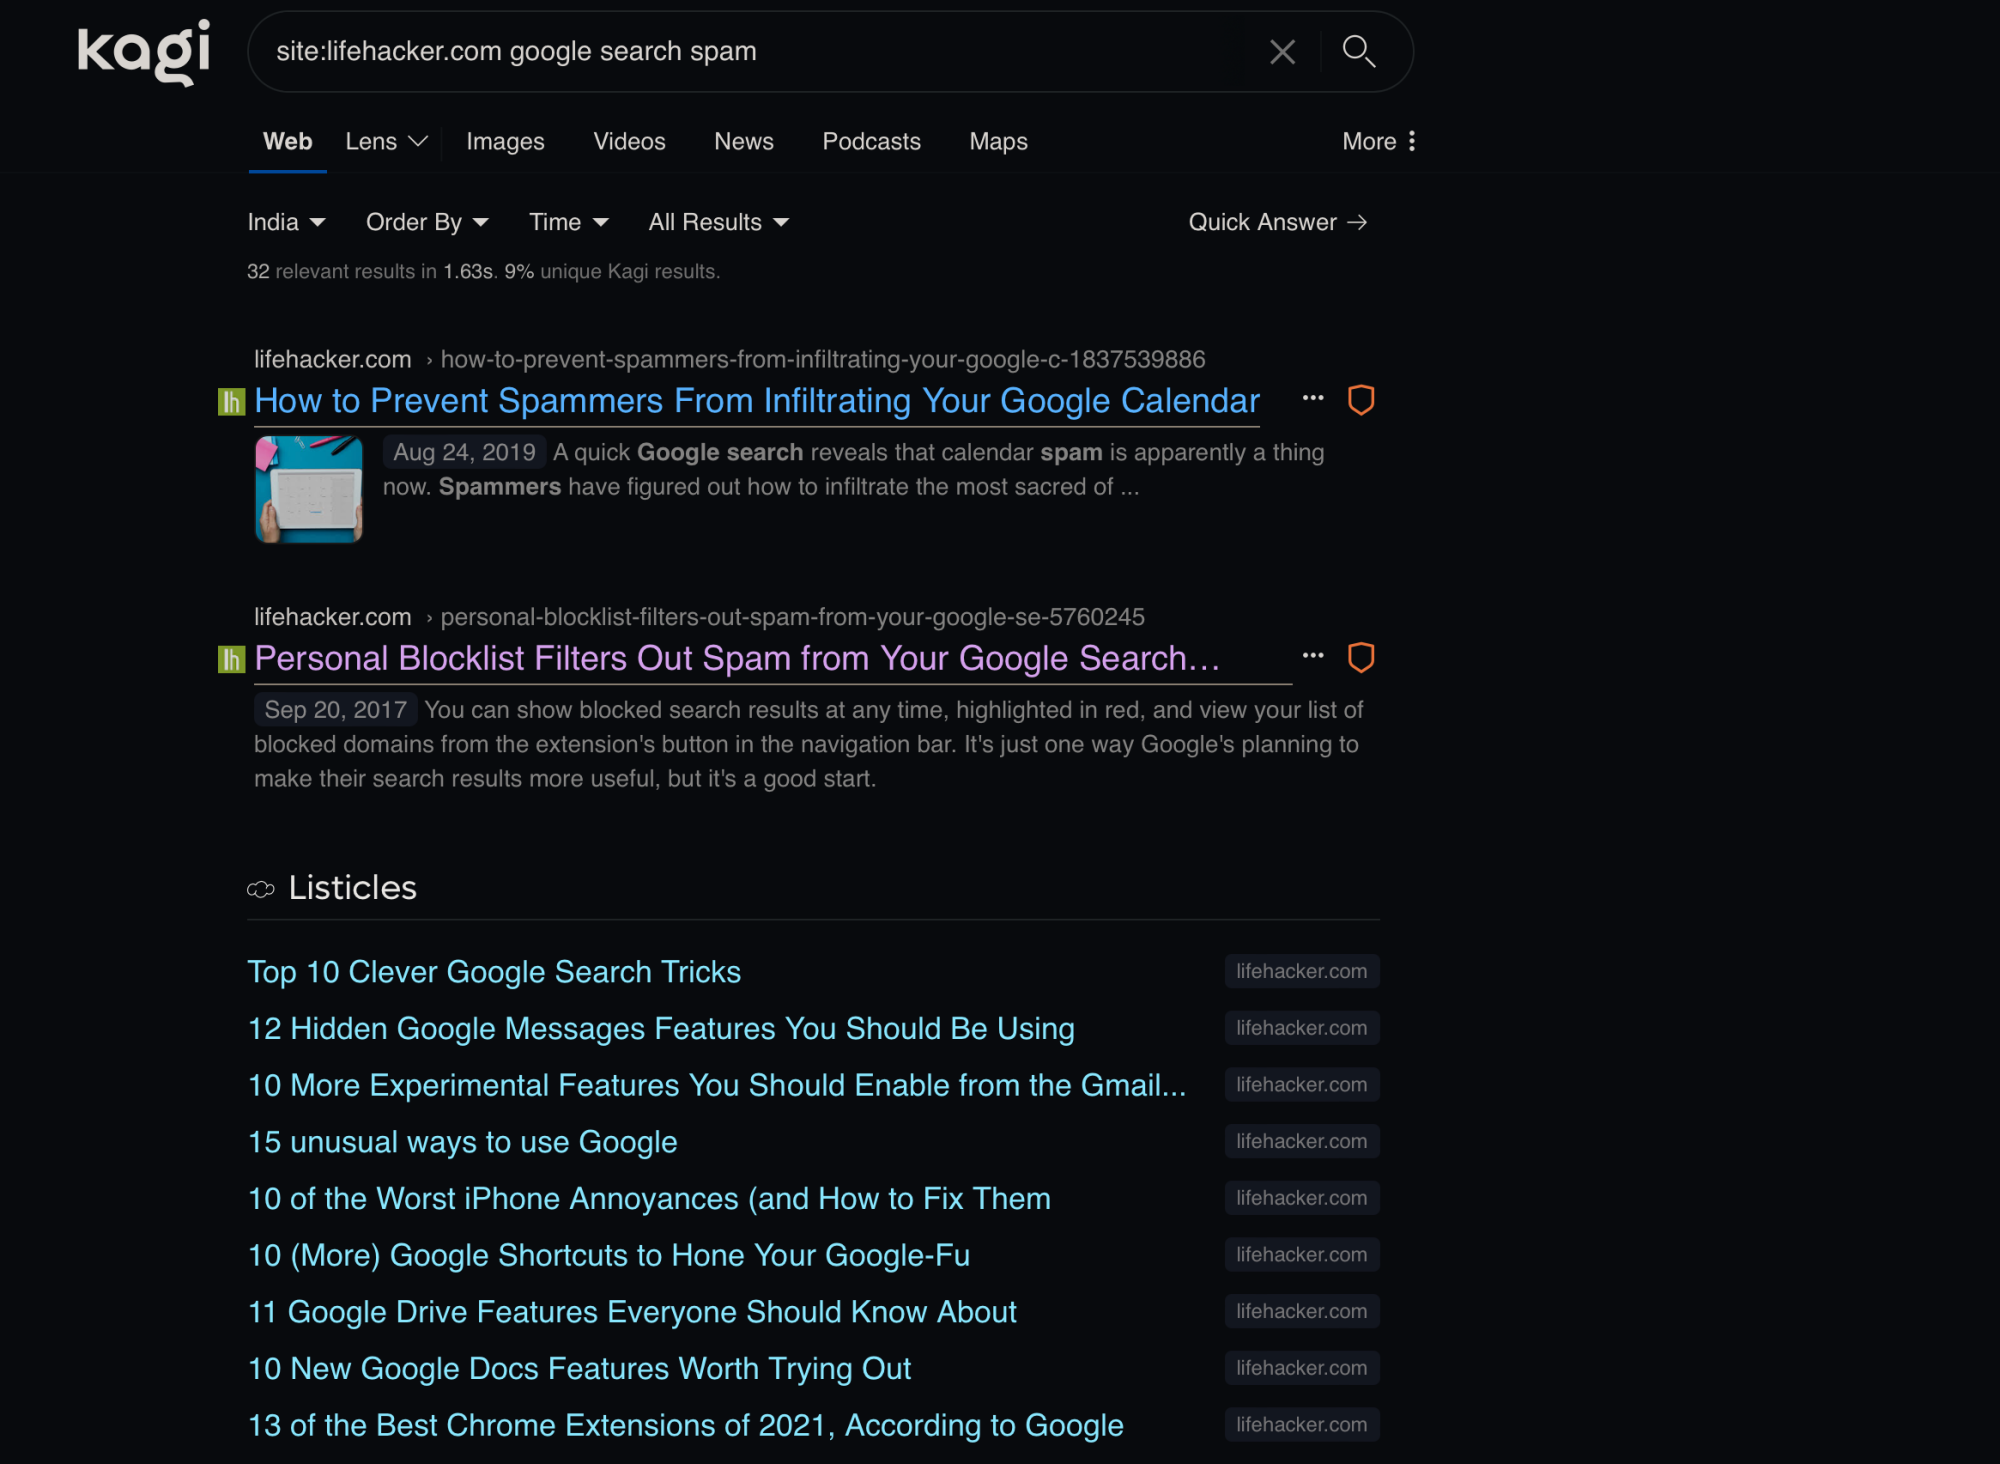2000x1464 pixels.
Task: Open 'How to Prevent Spammers' result link
Action: [757, 401]
